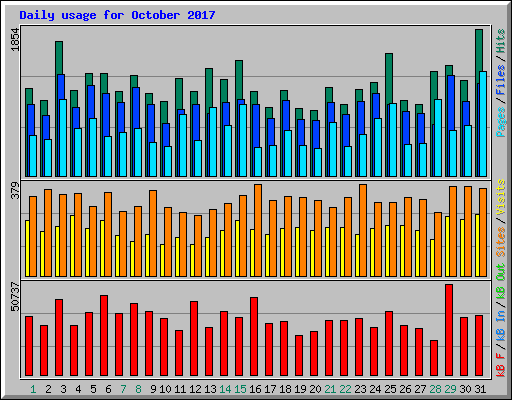Click the red kB bar for day 29
Viewport: 512px width, 400px height.
coord(449,330)
